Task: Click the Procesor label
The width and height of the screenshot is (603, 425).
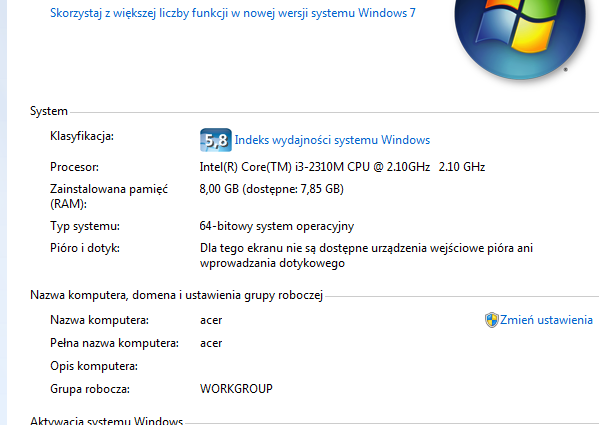Action: (74, 167)
